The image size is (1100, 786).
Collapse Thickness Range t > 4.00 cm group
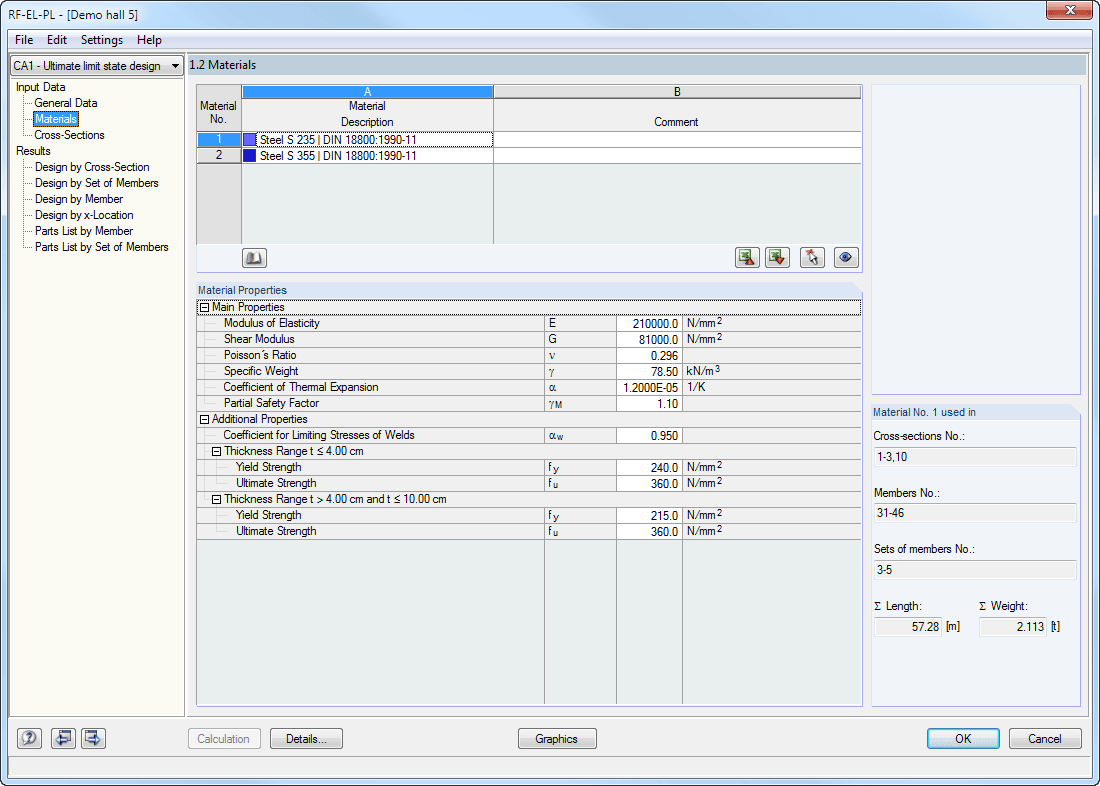(x=216, y=500)
